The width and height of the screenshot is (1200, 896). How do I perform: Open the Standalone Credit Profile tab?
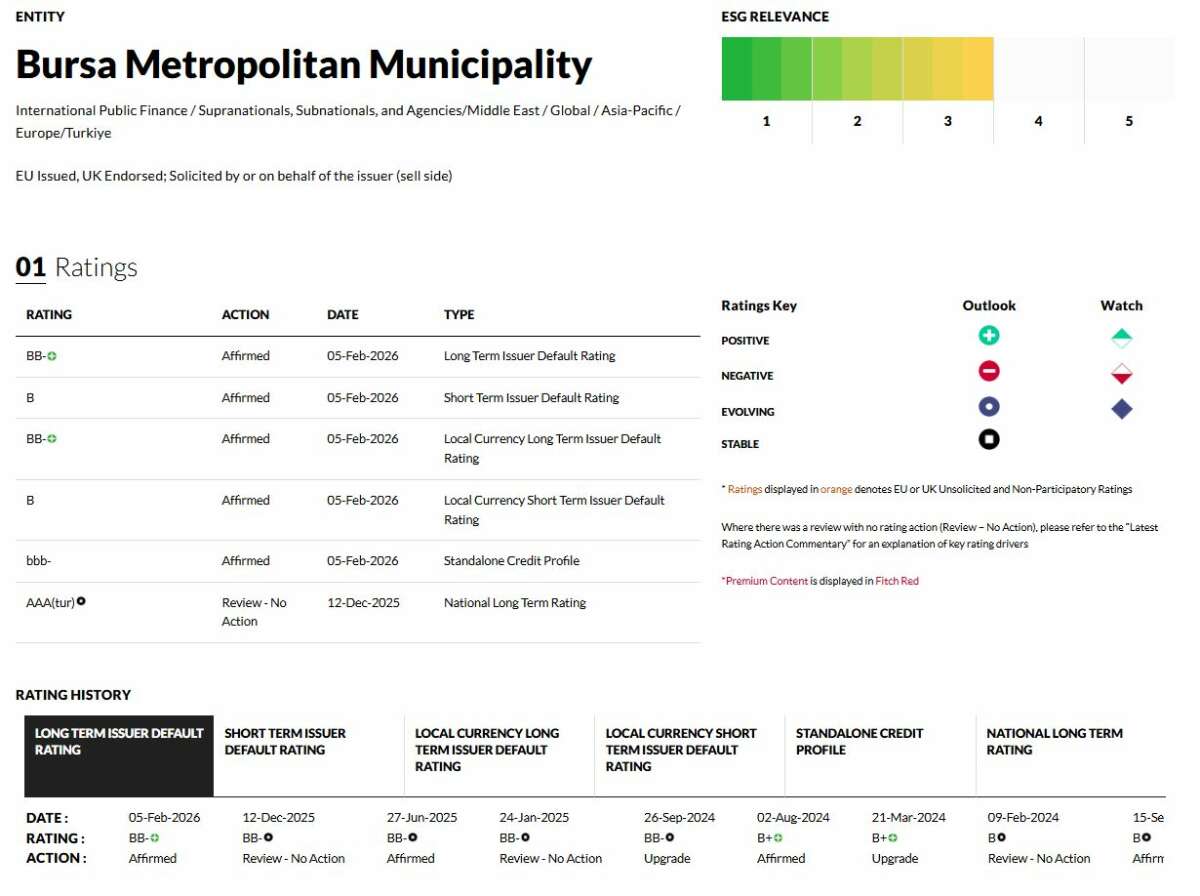[859, 741]
